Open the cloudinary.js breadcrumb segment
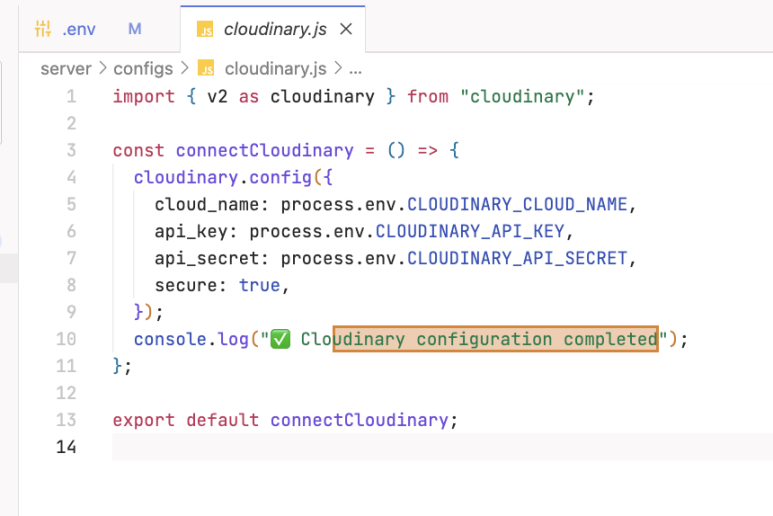 (275, 69)
